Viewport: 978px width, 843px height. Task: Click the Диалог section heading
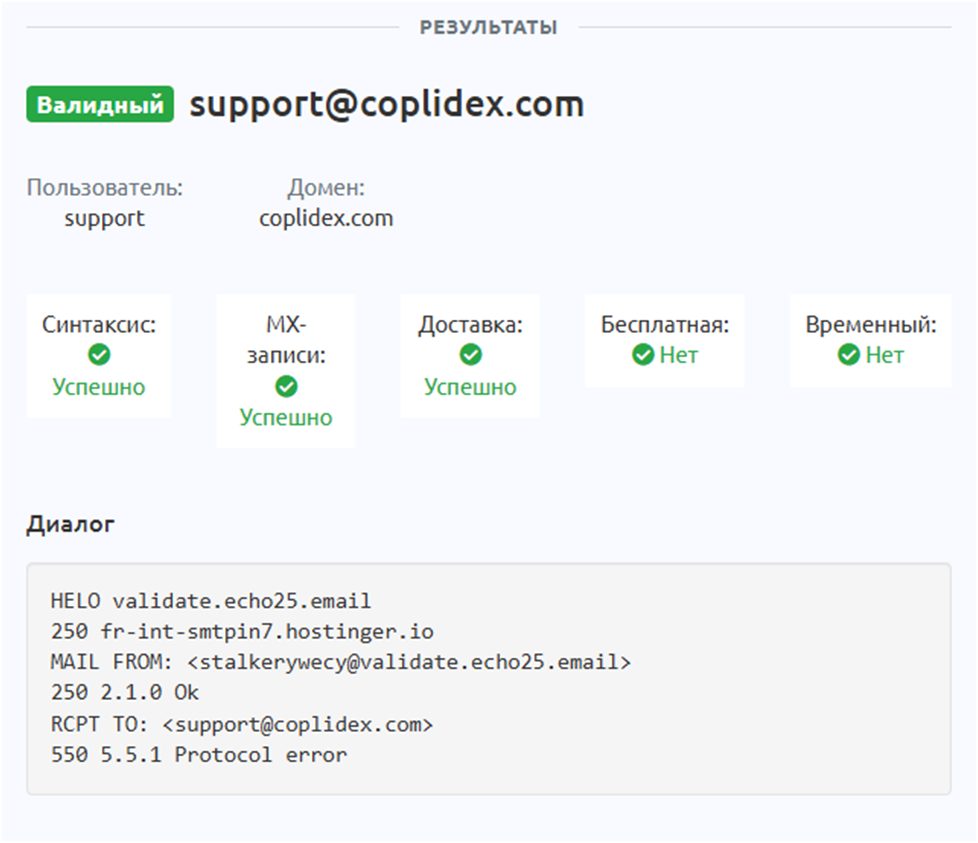[x=70, y=524]
